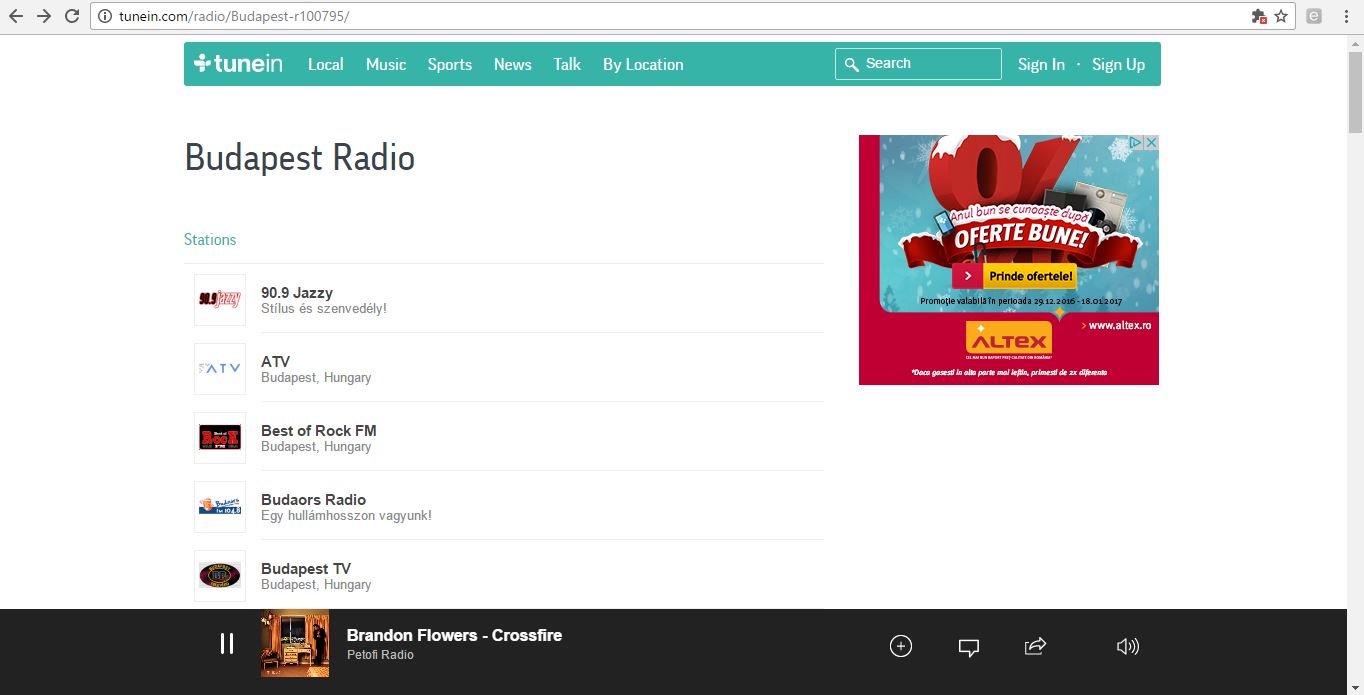Open the Music menu item
The width and height of the screenshot is (1364, 695).
point(386,64)
